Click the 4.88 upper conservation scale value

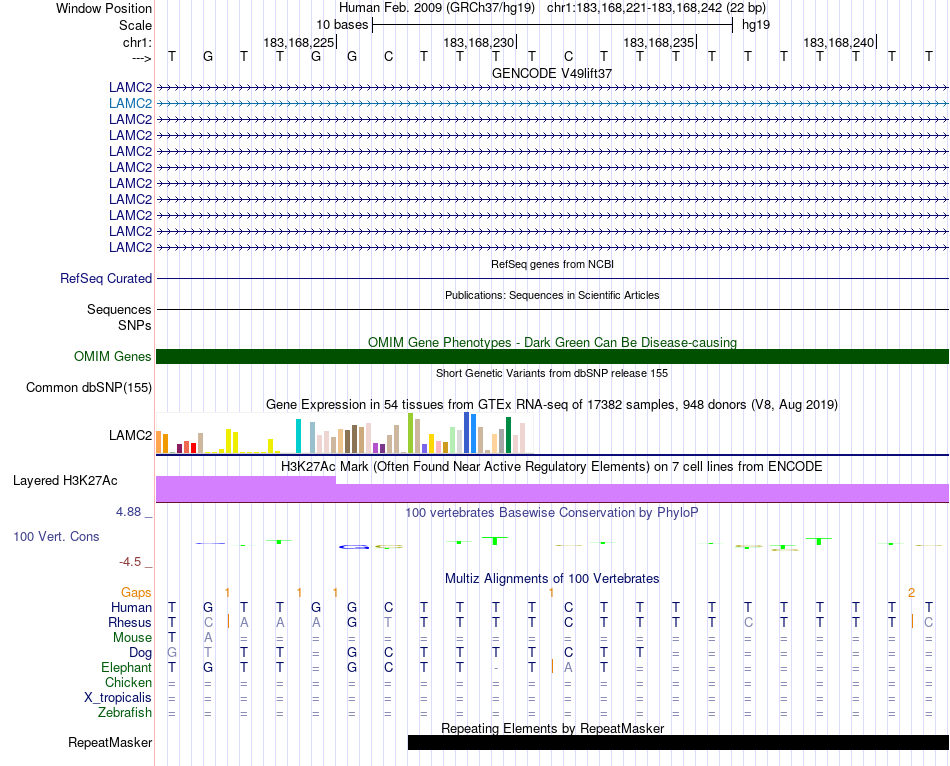[x=129, y=512]
